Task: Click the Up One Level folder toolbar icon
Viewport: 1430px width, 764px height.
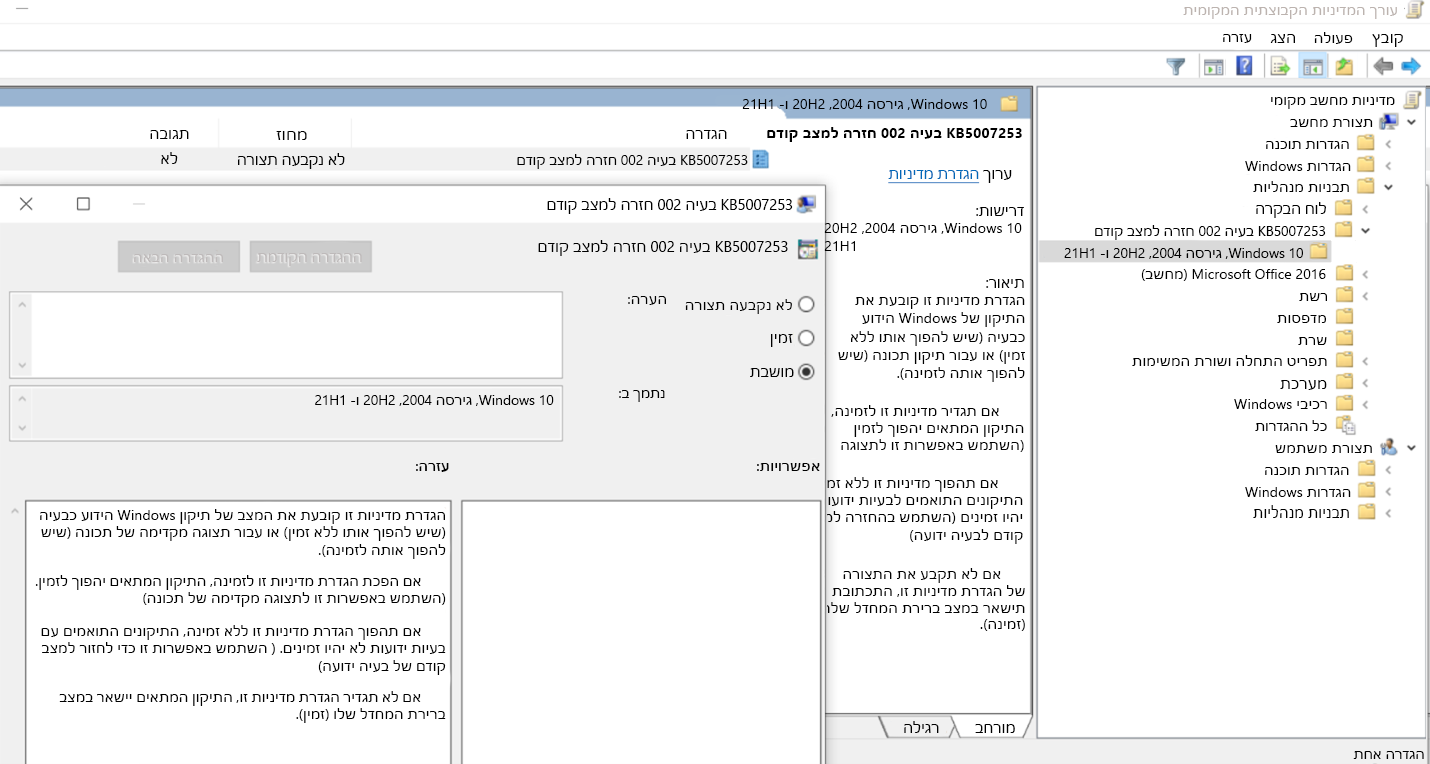Action: [1344, 66]
